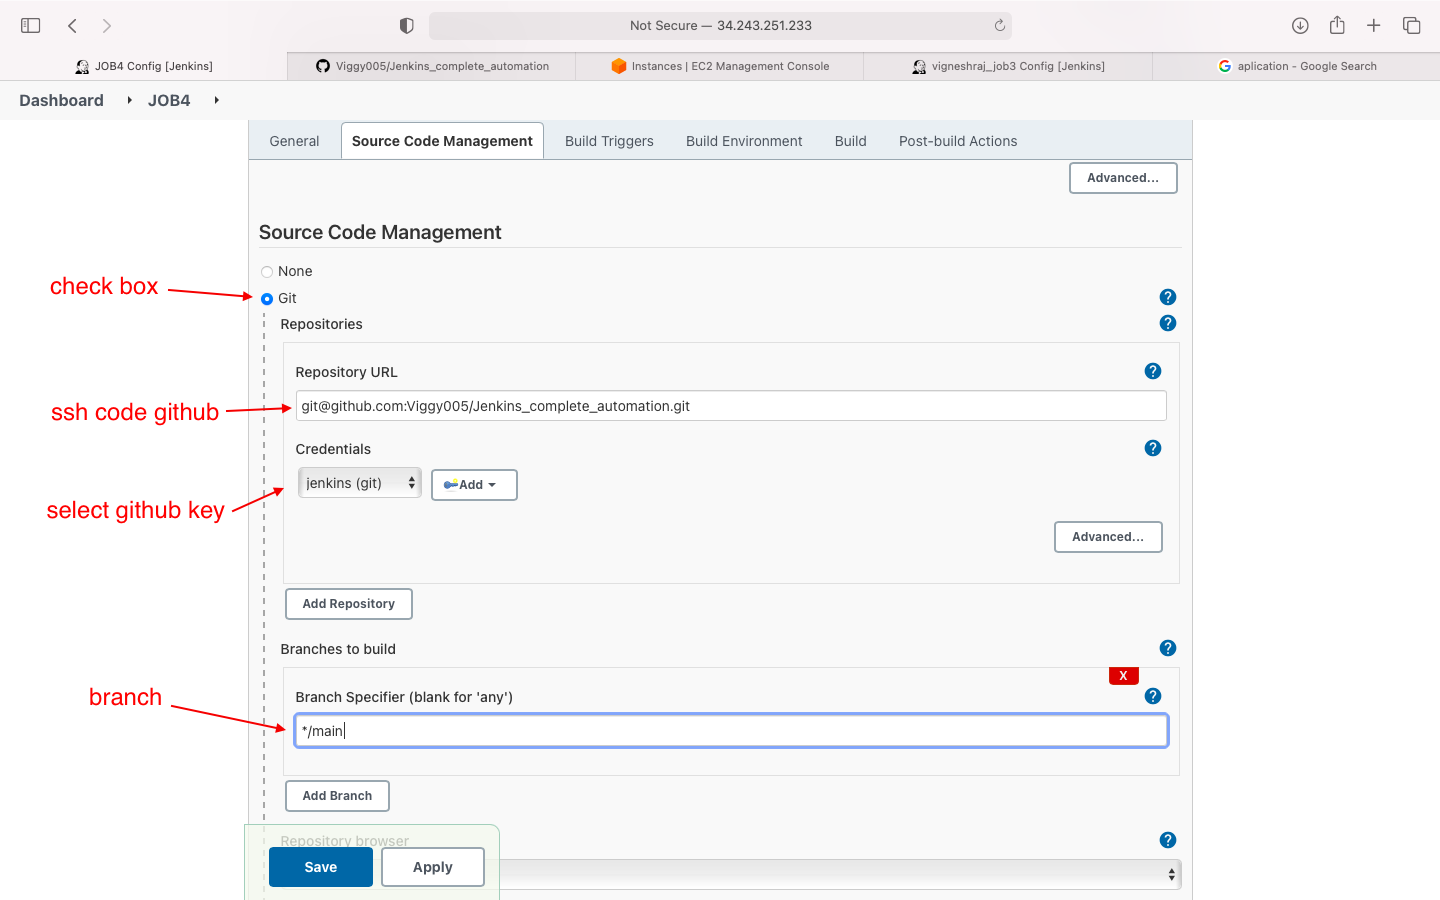This screenshot has height=900, width=1440.
Task: Open help for Repositories
Action: [x=1168, y=323]
